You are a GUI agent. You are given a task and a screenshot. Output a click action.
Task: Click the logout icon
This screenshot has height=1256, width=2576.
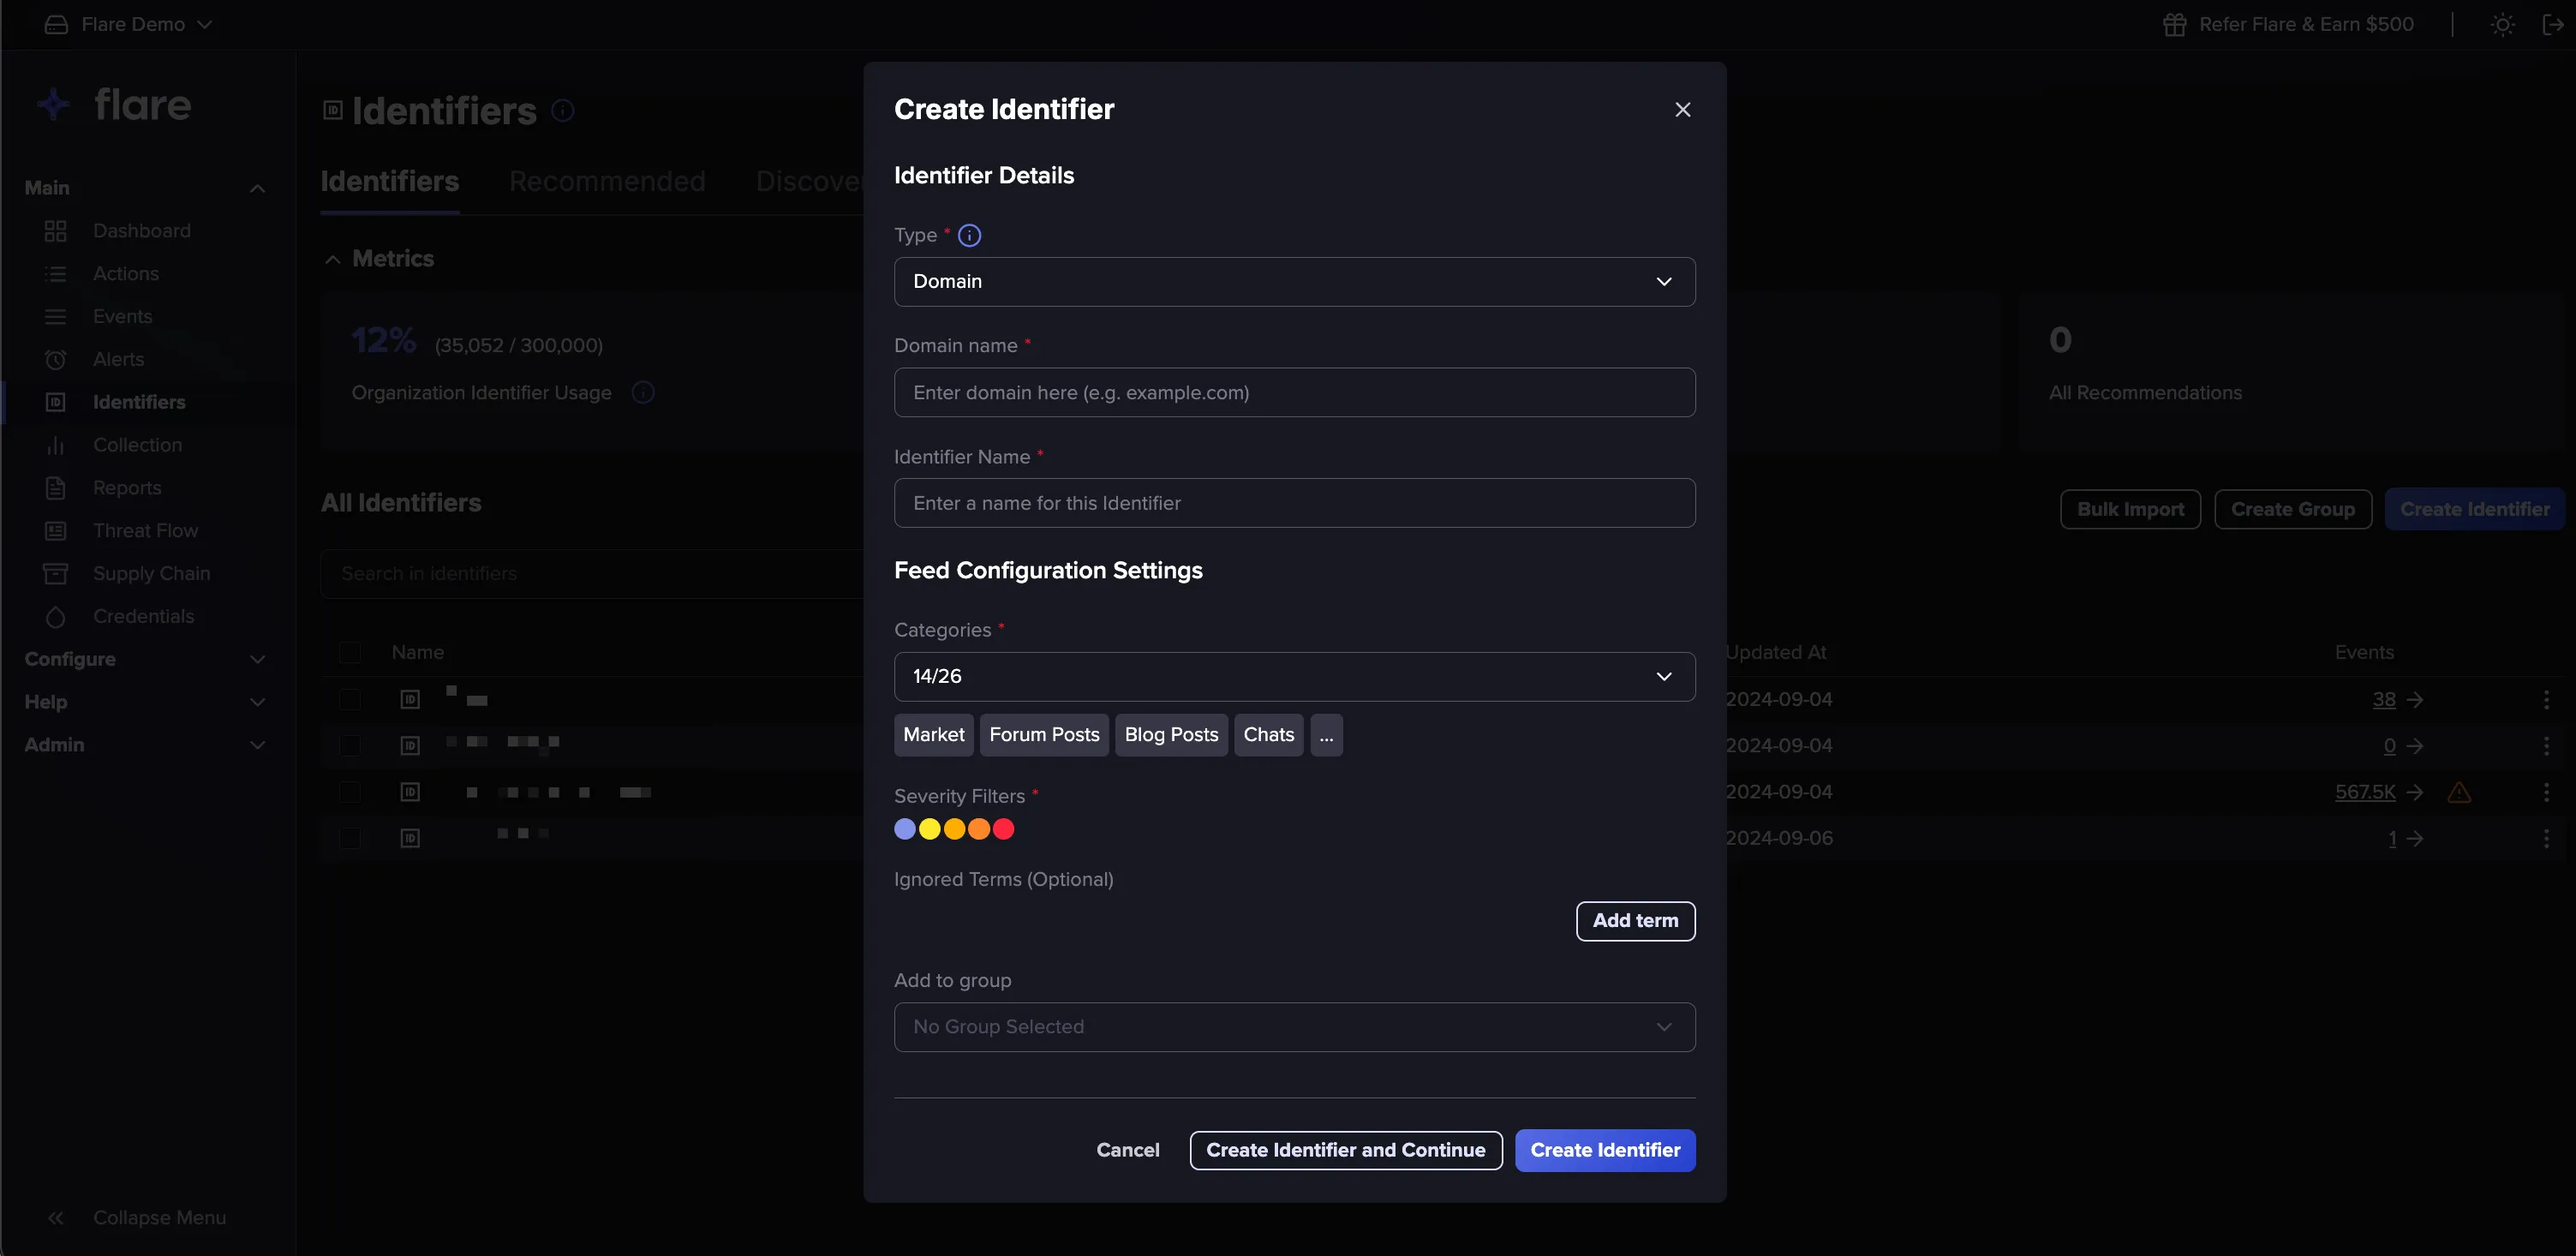(2552, 25)
